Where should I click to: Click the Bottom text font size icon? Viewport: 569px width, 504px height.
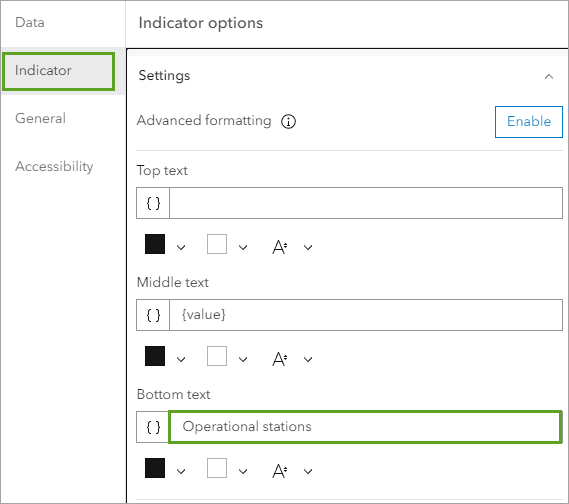pos(280,471)
